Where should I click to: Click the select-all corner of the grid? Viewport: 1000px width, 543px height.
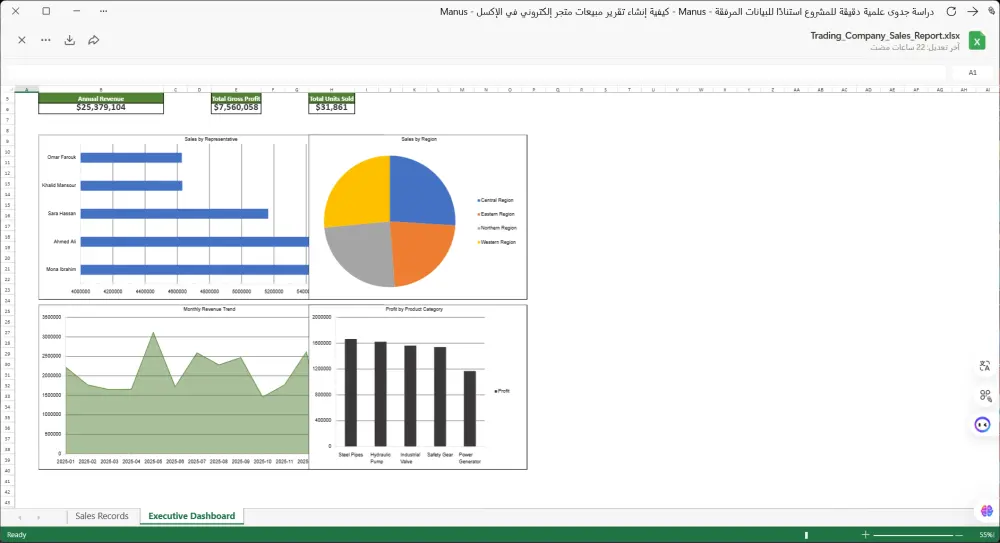[x=7, y=89]
